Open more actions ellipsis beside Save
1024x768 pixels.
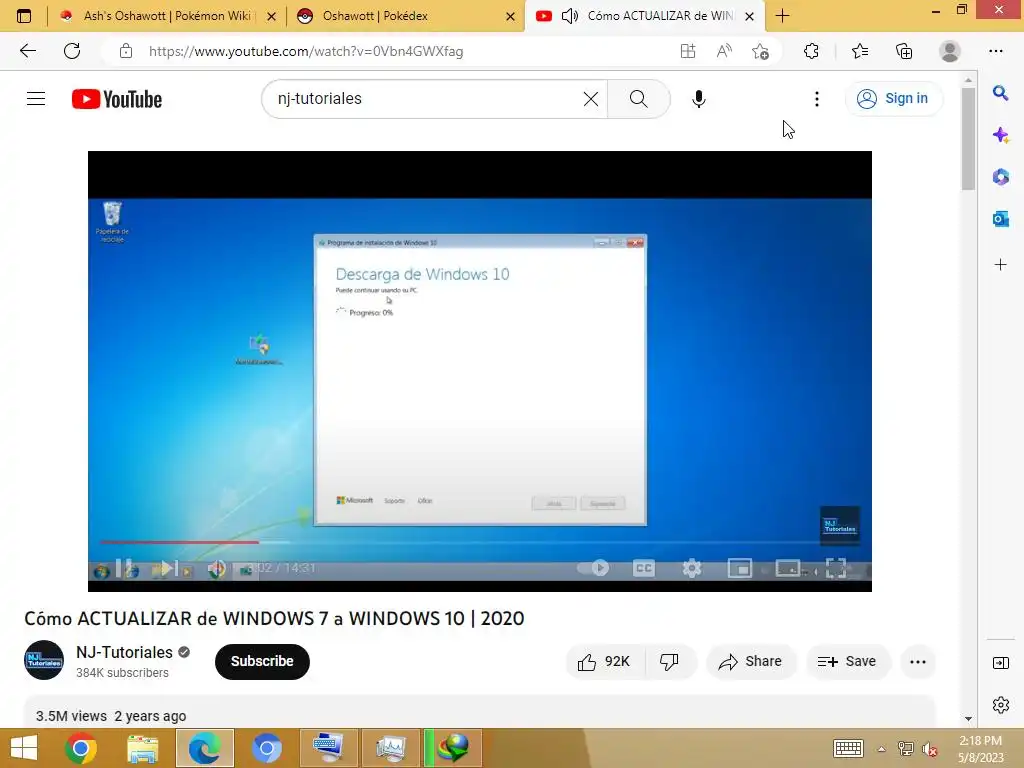click(x=918, y=662)
